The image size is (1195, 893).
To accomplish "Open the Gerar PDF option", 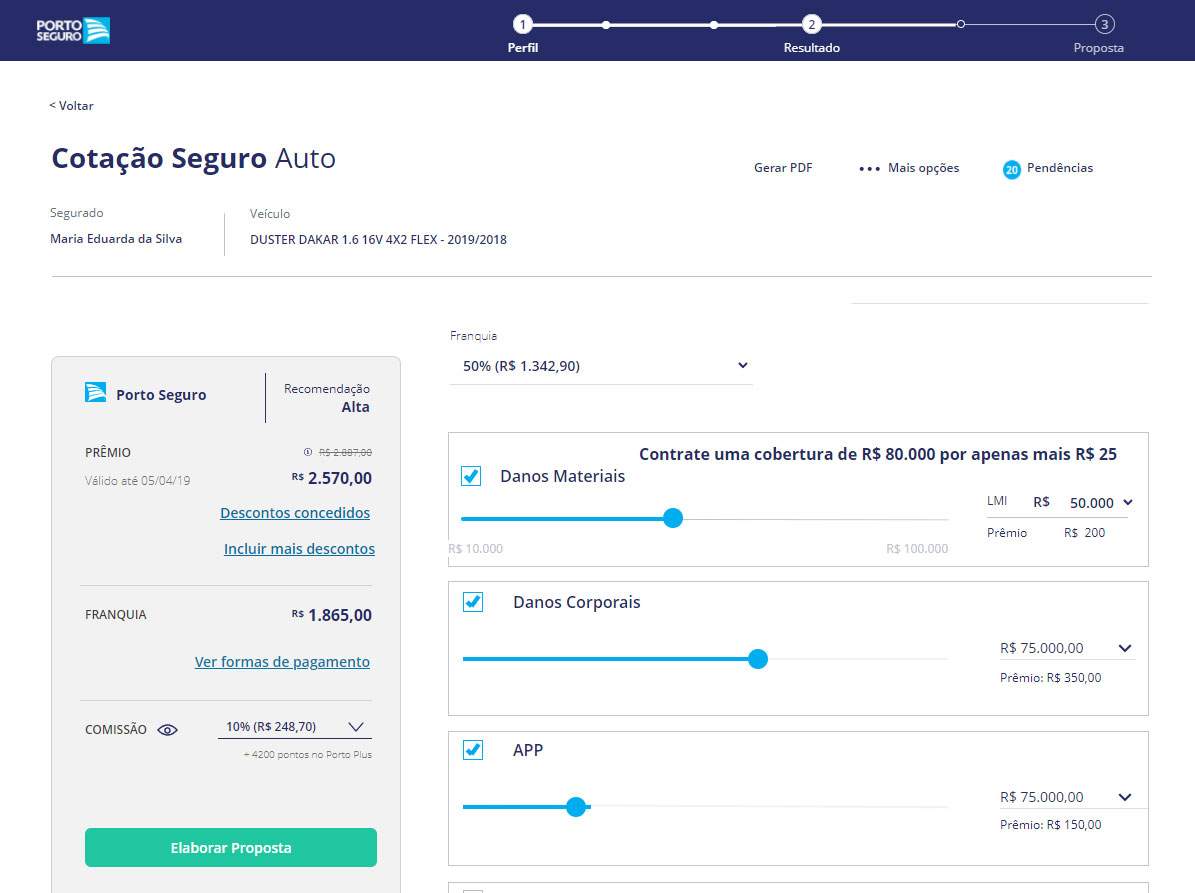I will pyautogui.click(x=783, y=167).
